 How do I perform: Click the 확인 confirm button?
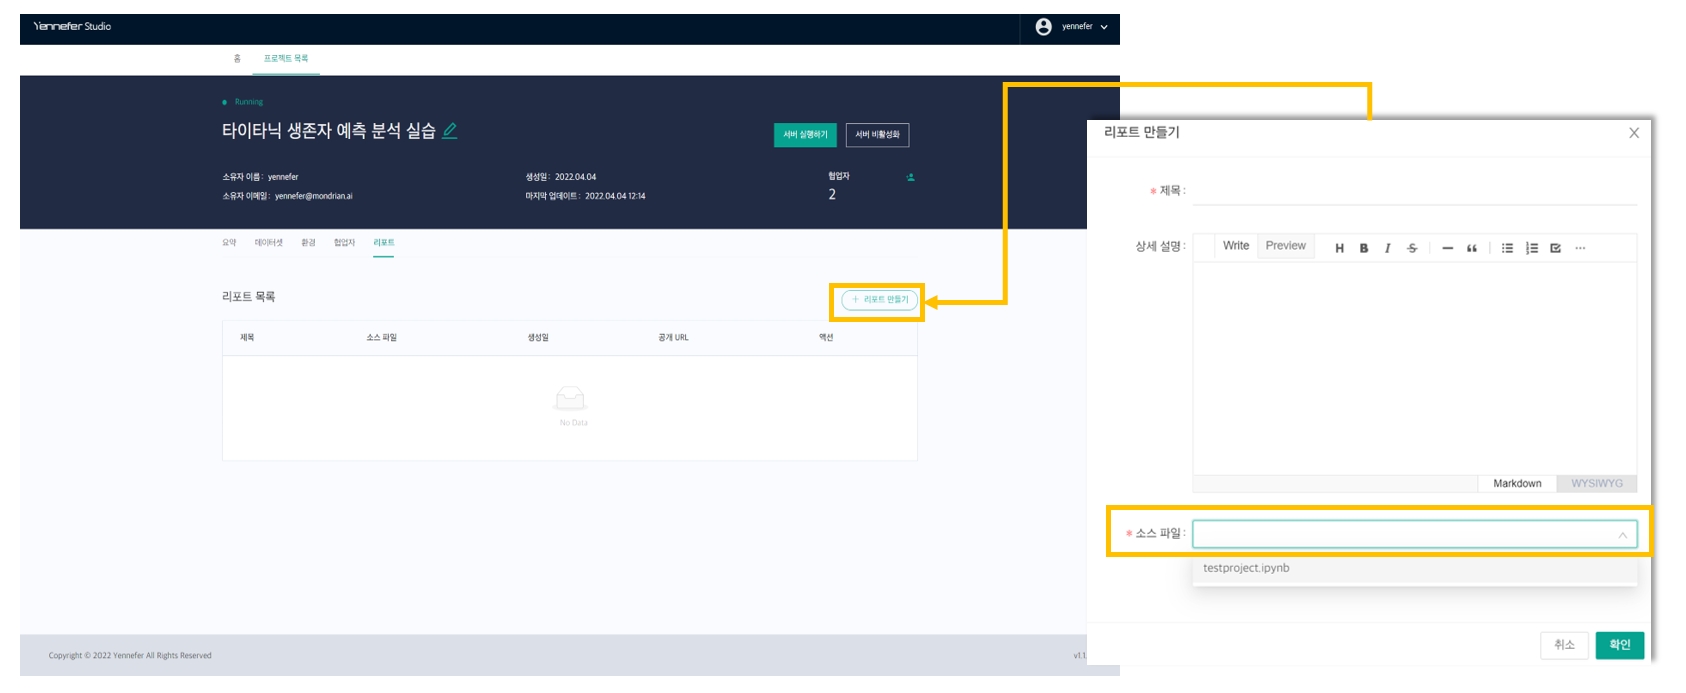click(1619, 645)
